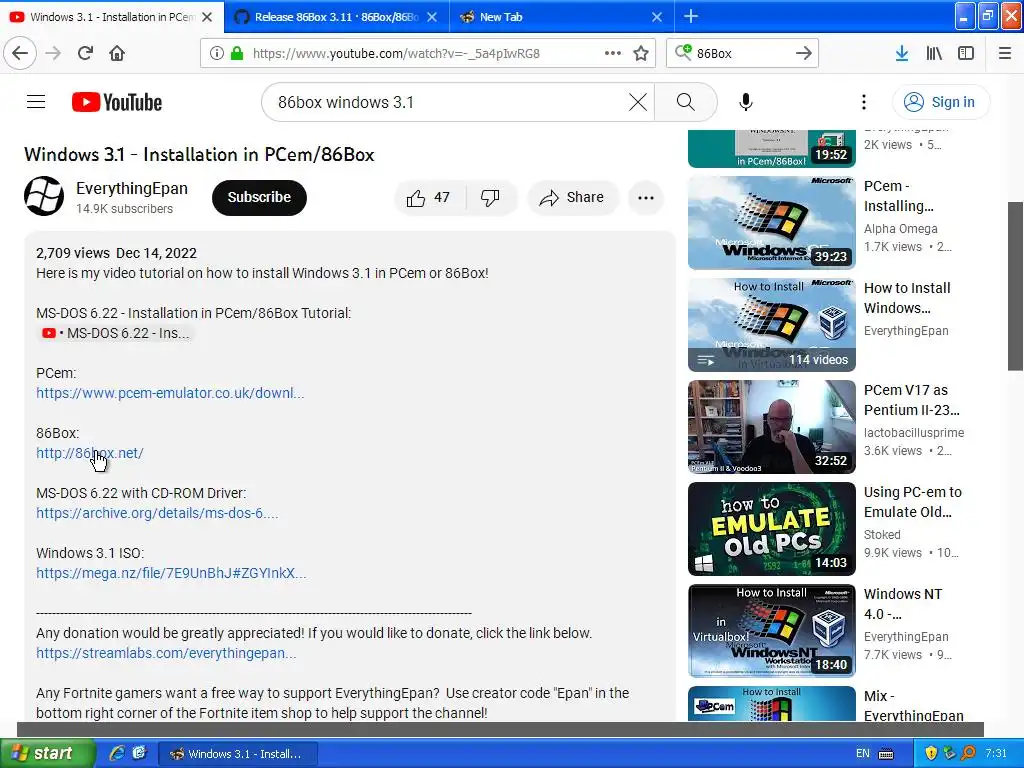Open the 86box.net link
The width and height of the screenshot is (1024, 768).
click(x=89, y=453)
